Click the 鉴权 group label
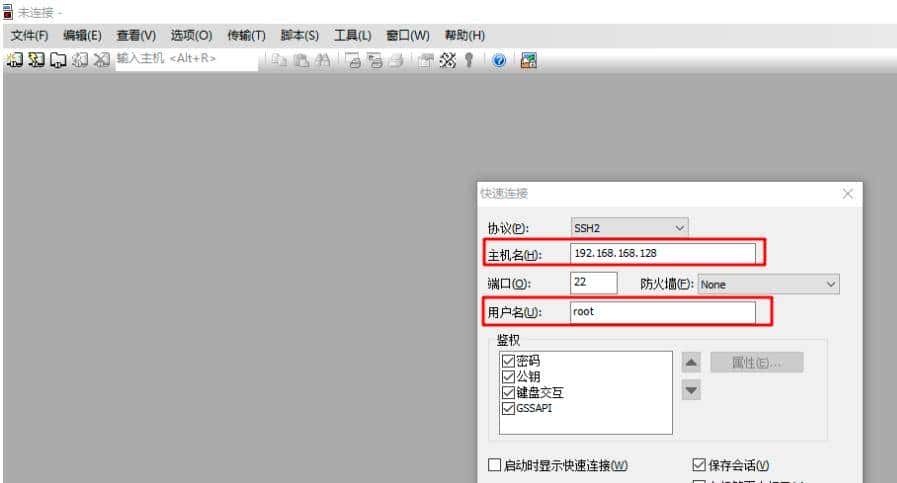 pyautogui.click(x=508, y=341)
